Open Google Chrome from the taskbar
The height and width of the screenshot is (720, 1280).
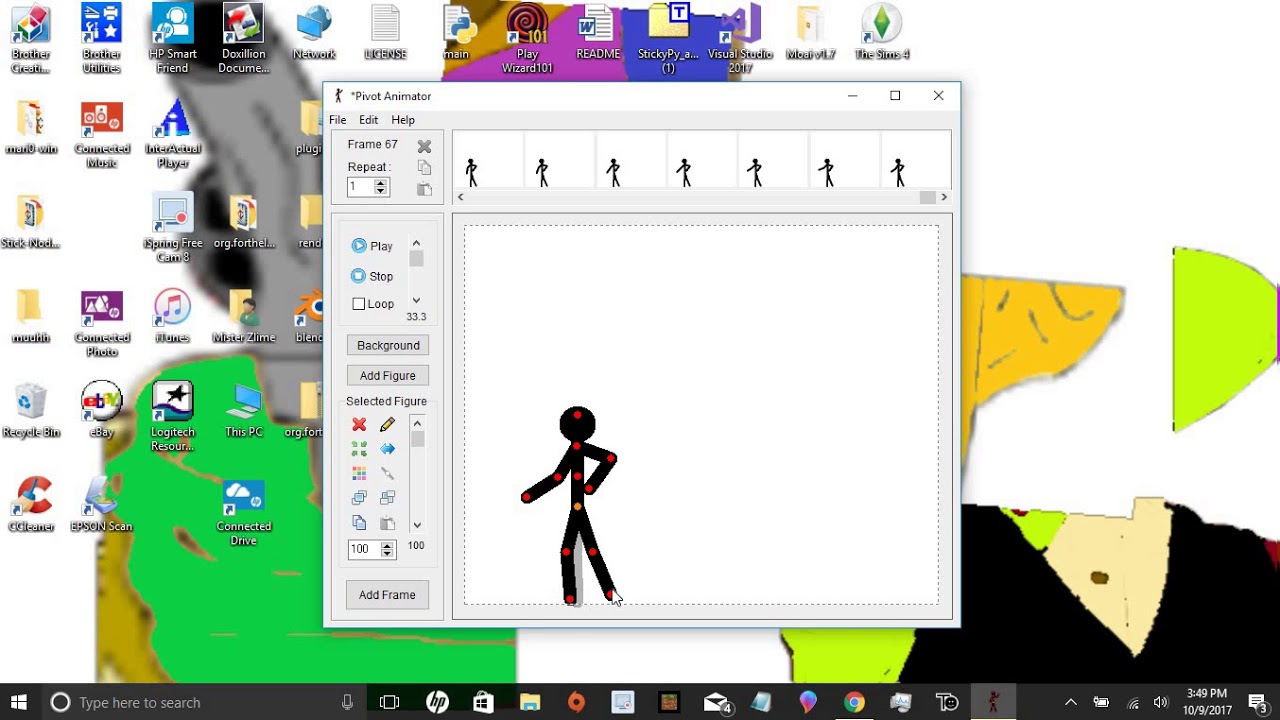853,702
